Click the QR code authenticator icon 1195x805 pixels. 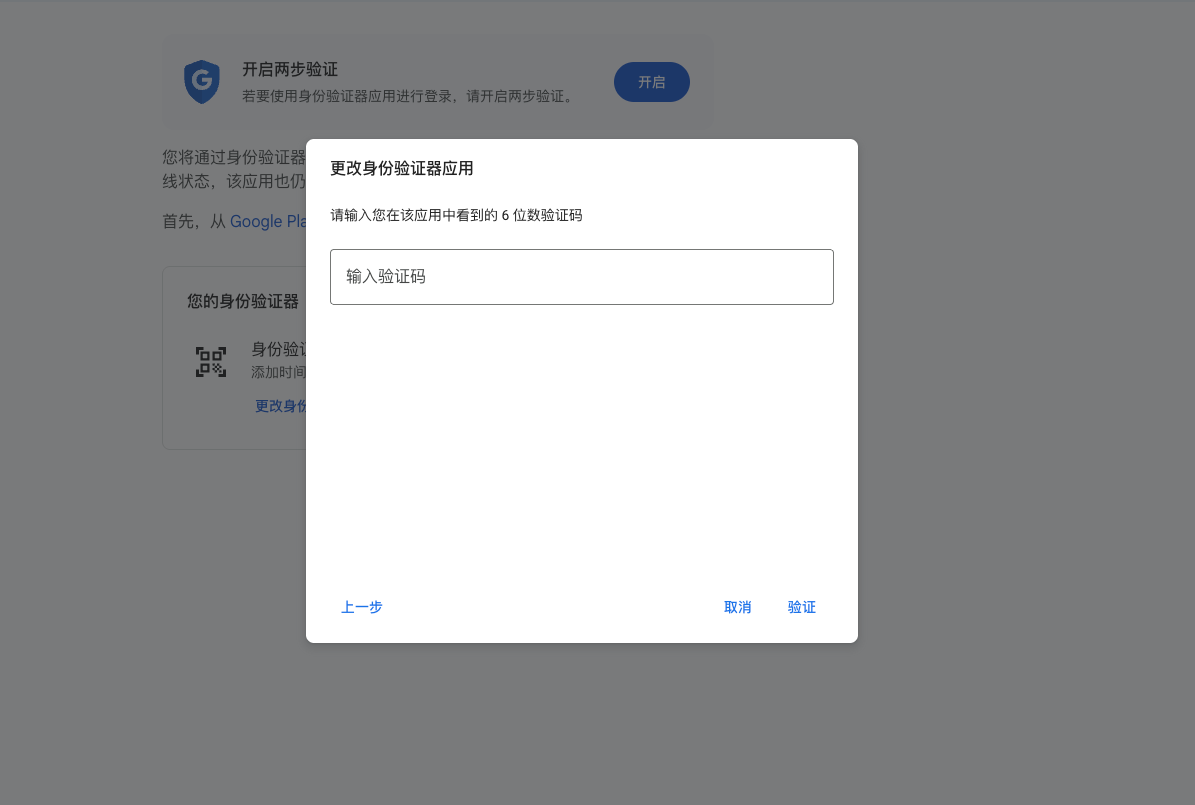click(211, 361)
